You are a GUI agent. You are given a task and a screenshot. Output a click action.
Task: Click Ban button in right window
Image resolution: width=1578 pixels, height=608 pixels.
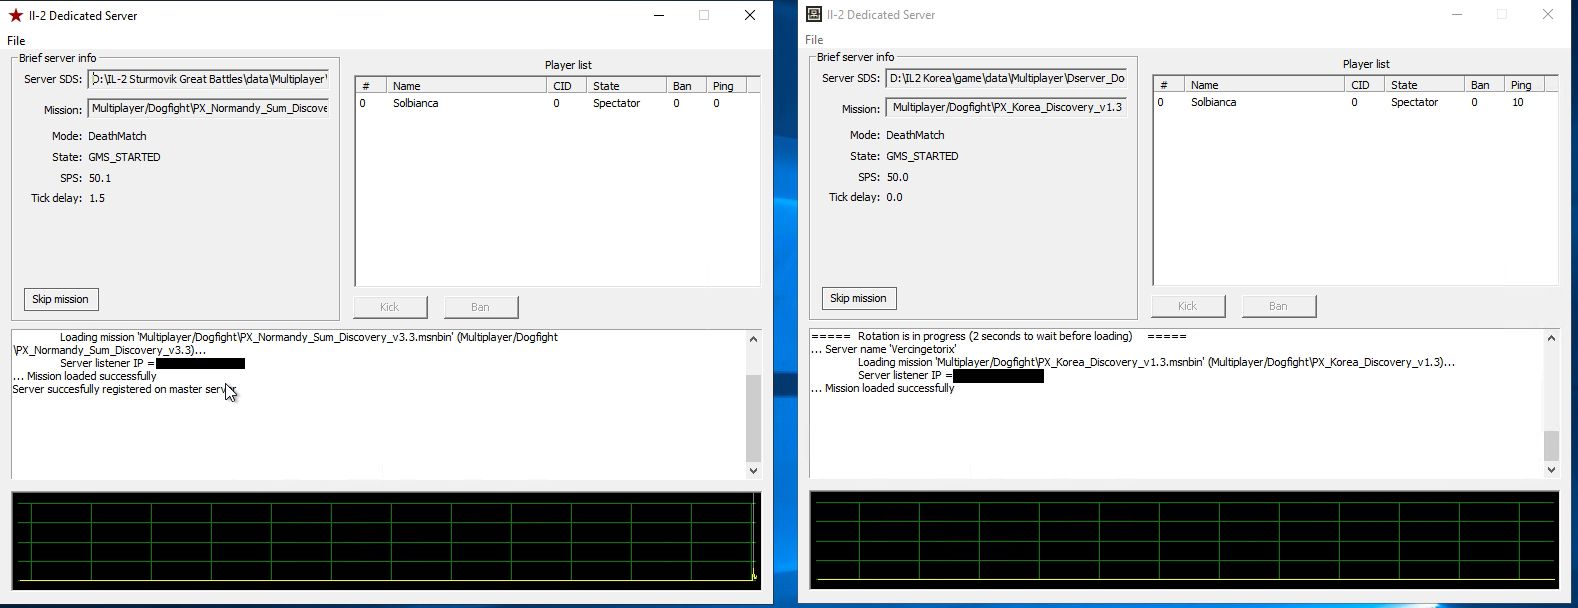1278,306
